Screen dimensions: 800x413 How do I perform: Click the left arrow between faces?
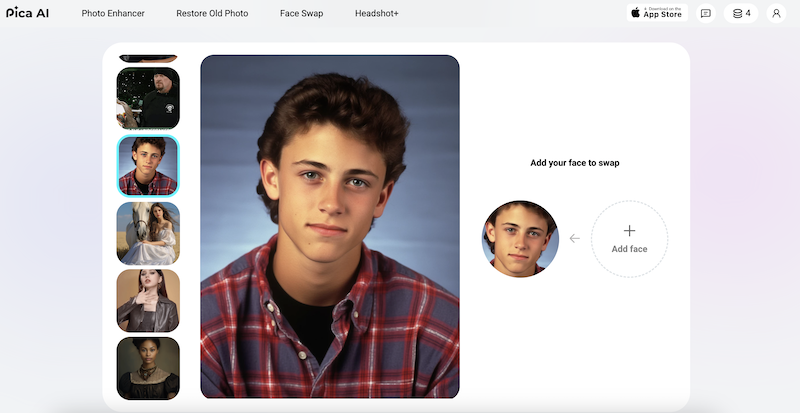tap(575, 238)
